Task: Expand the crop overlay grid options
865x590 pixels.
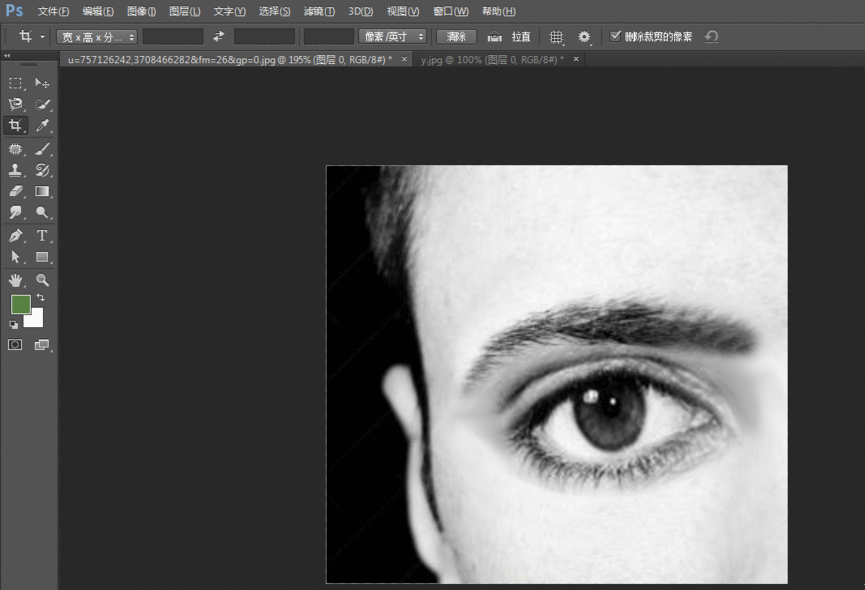Action: (558, 37)
